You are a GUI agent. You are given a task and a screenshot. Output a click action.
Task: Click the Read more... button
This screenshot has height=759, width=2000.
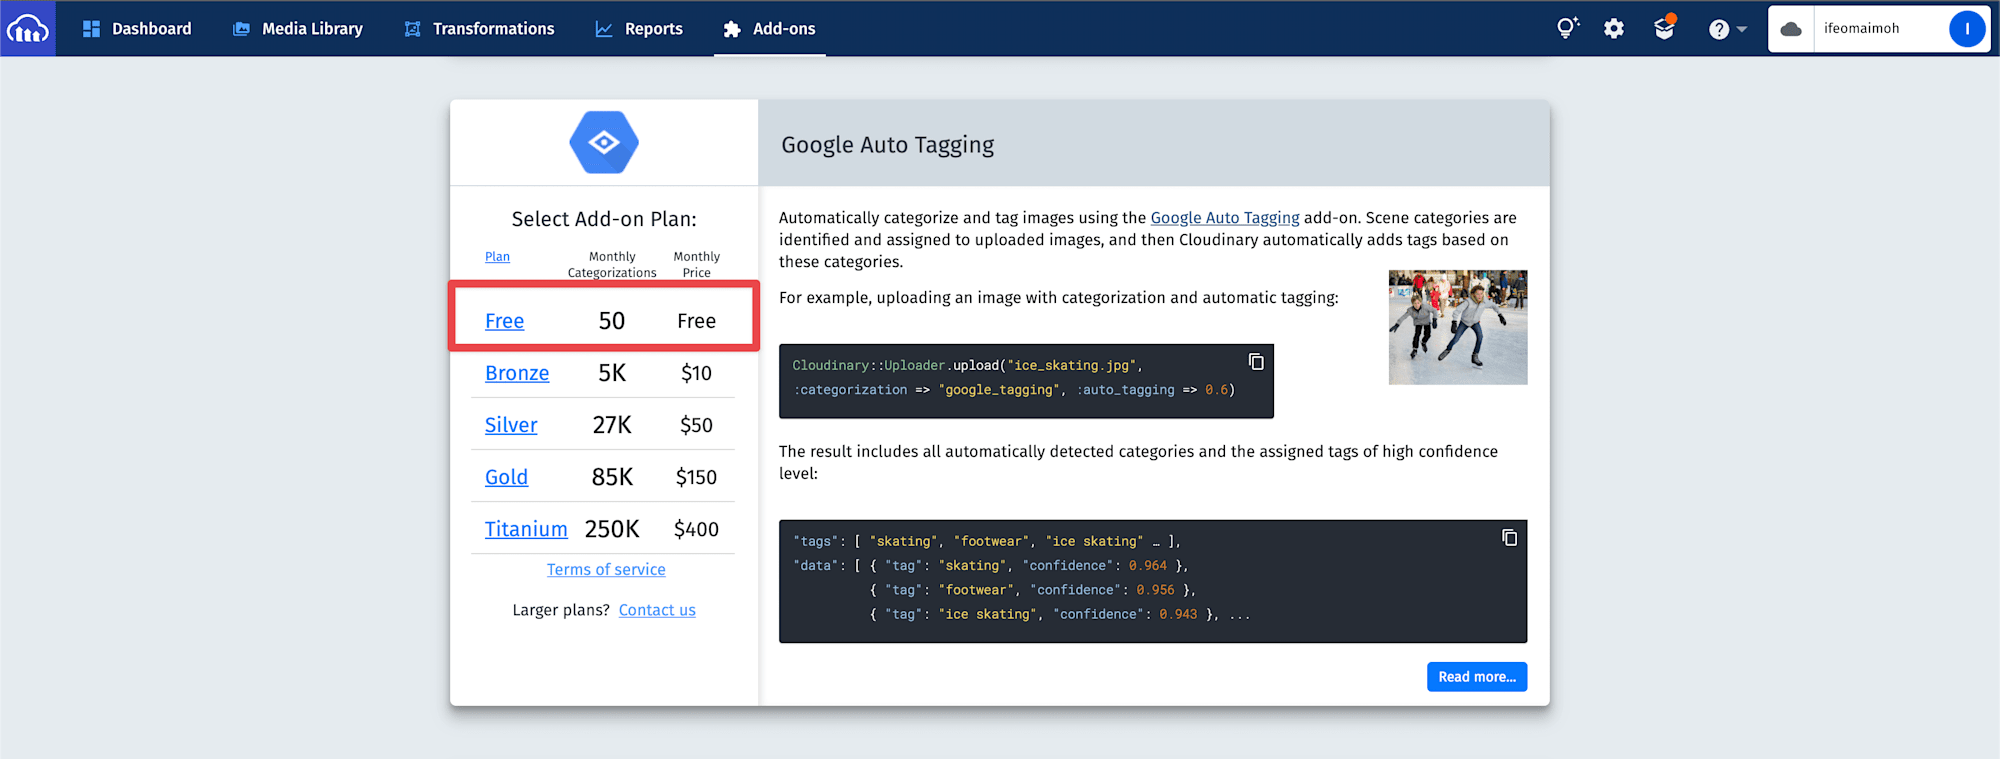pyautogui.click(x=1477, y=677)
